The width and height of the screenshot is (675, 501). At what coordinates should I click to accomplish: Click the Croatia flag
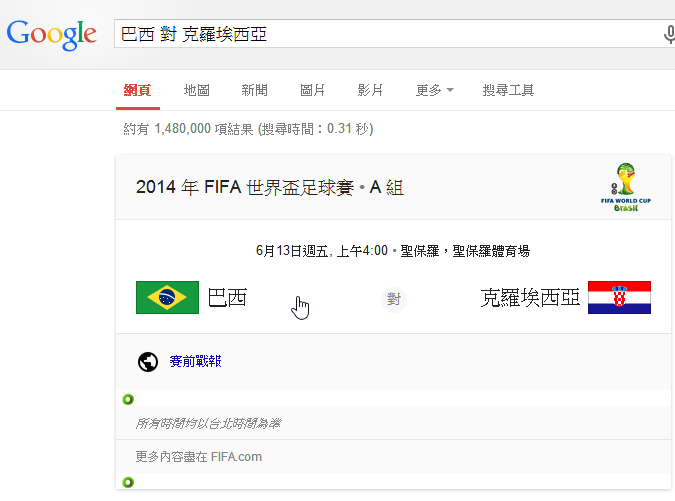(619, 297)
